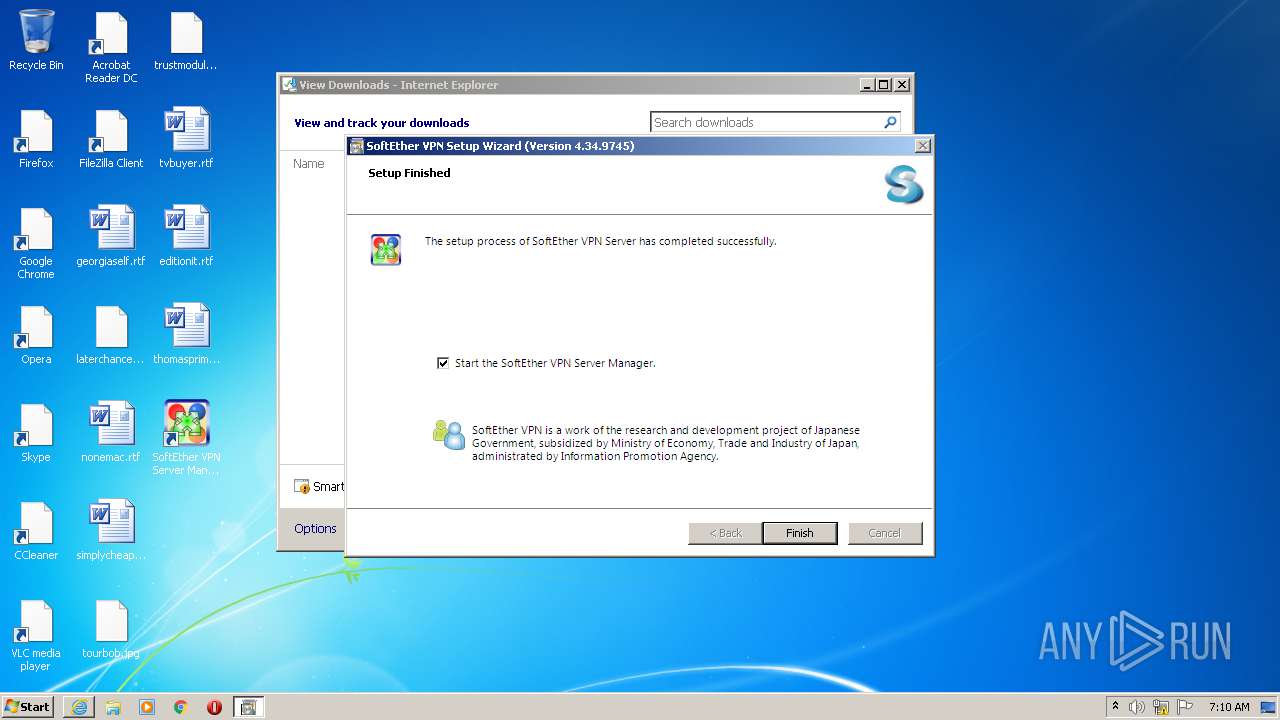Image resolution: width=1280 pixels, height=720 pixels.
Task: Launch CCleaner desktop shortcut
Action: [36, 530]
